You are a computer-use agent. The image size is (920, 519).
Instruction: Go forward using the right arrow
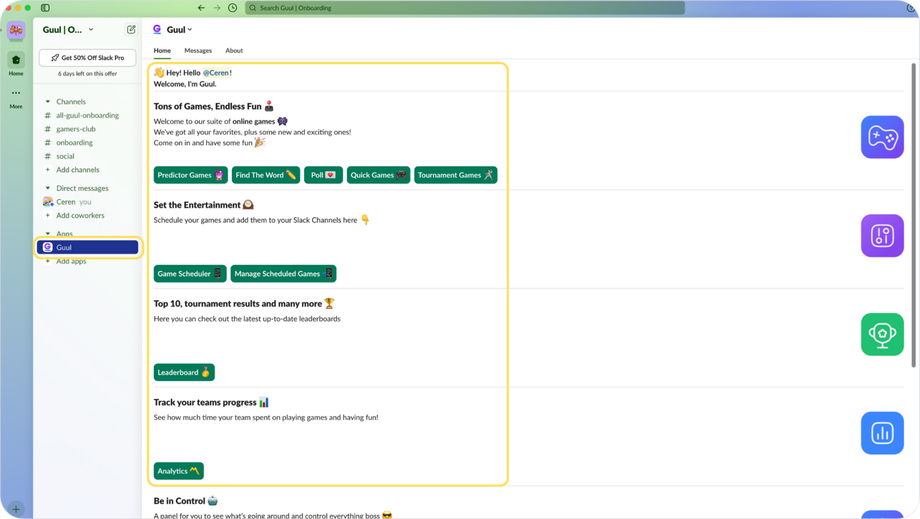click(x=217, y=8)
